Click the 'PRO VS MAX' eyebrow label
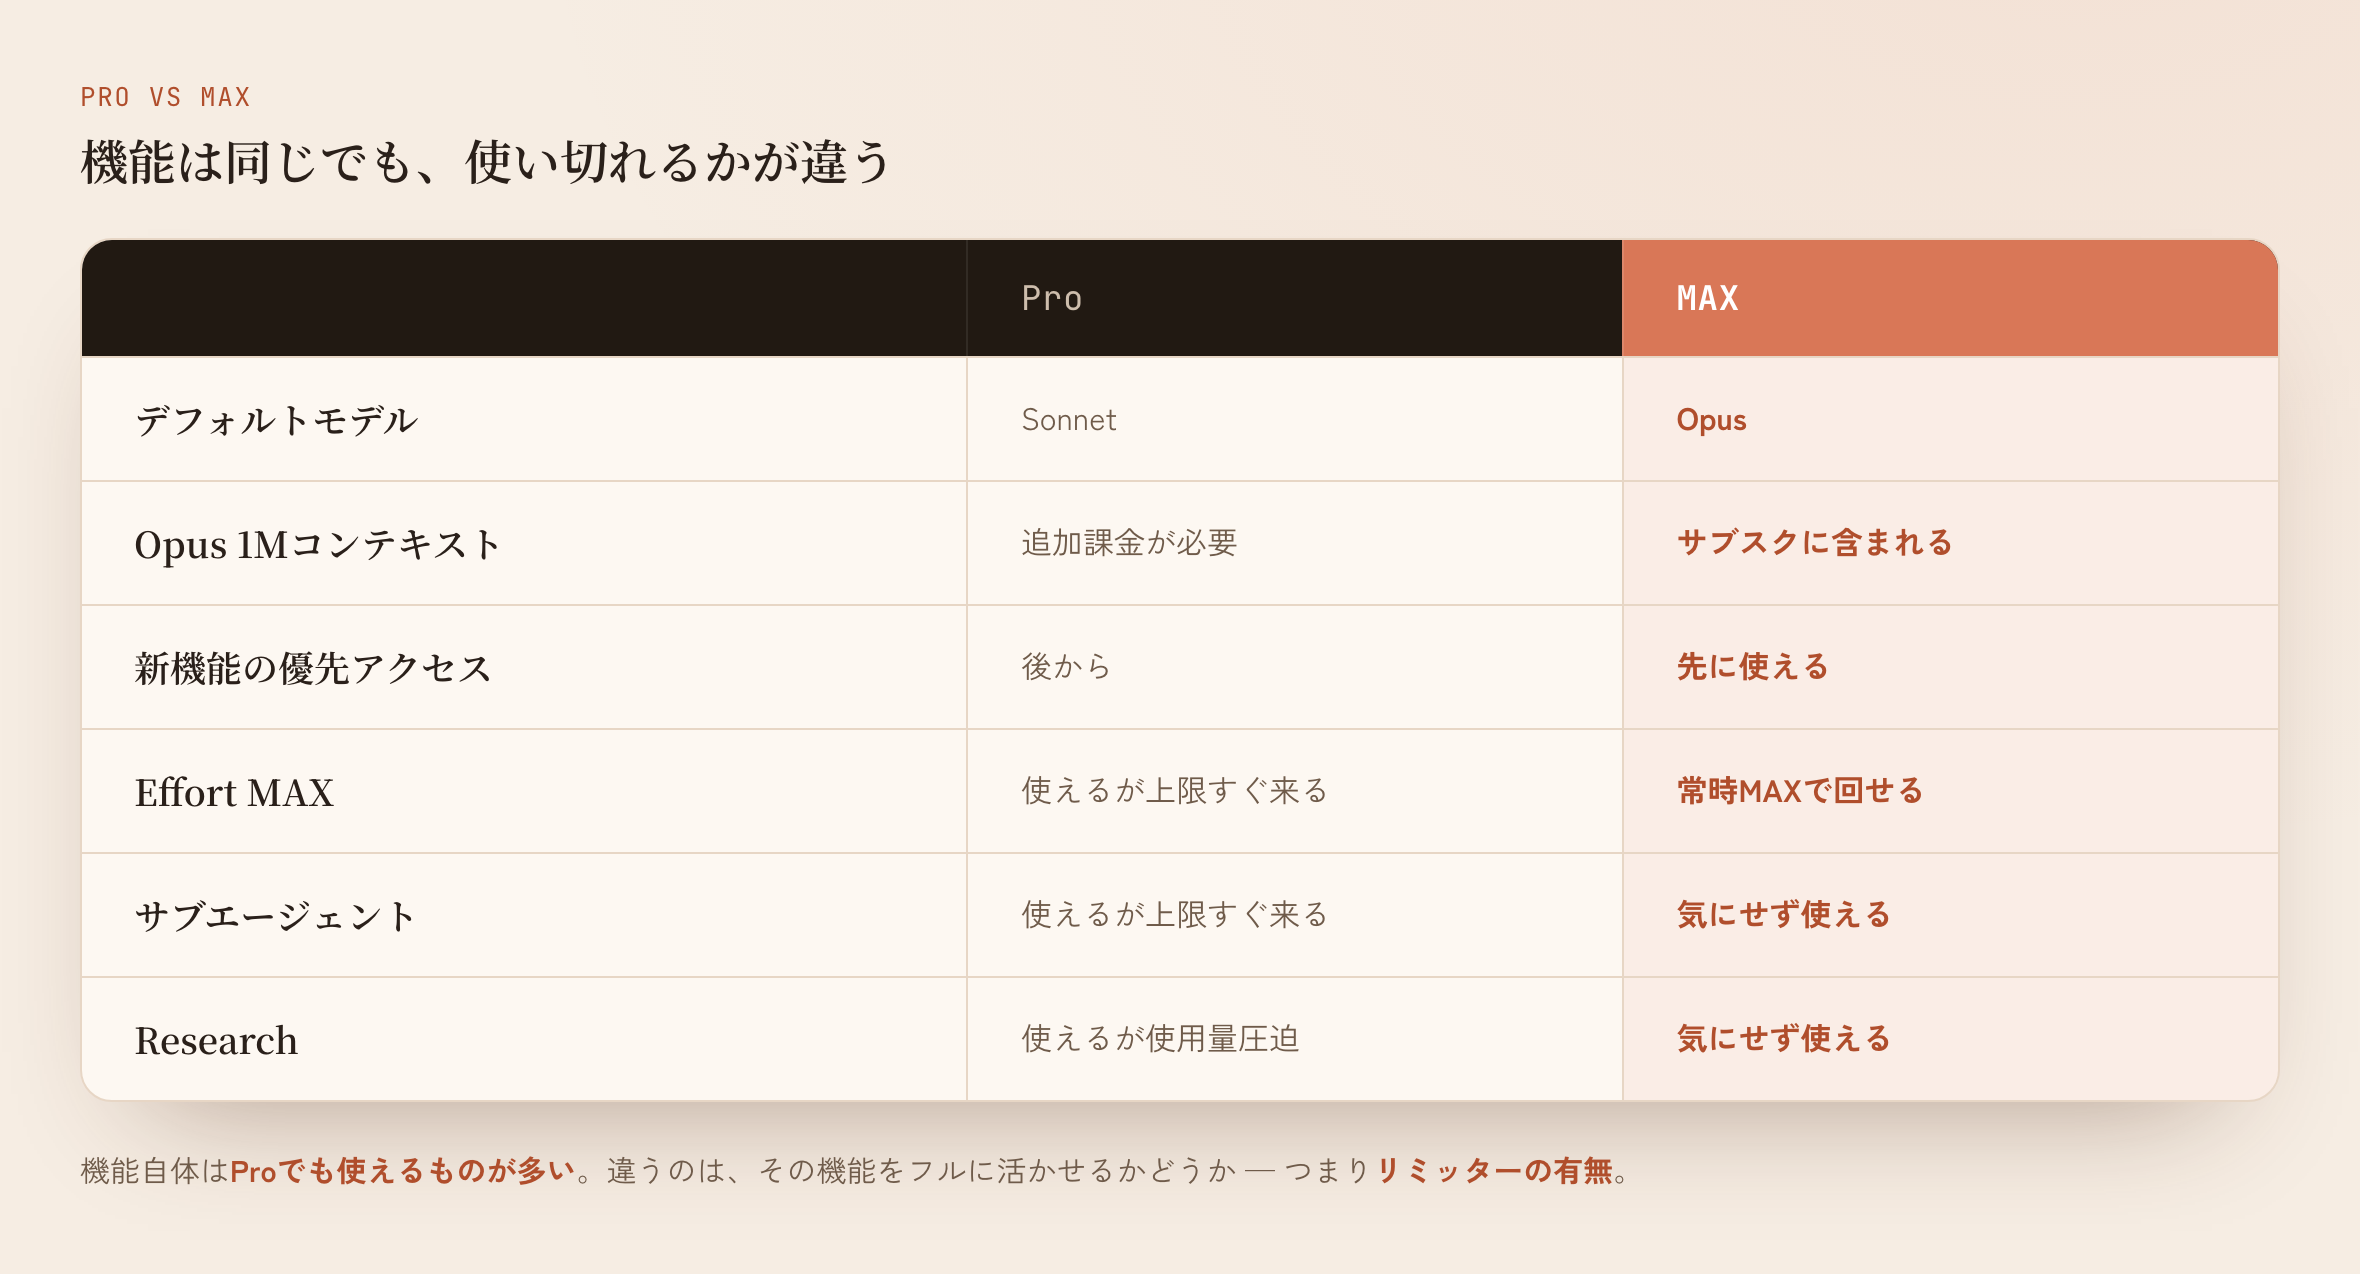2360x1274 pixels. pos(166,97)
